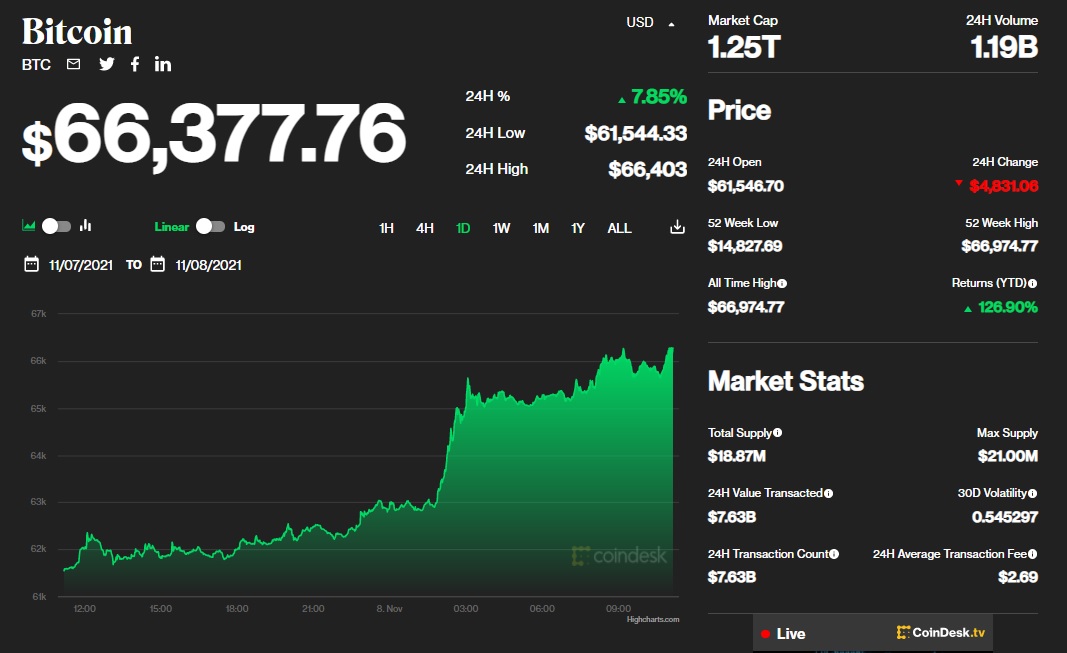Click the Market Stats heading
Viewport: 1067px width, 653px height.
point(786,381)
